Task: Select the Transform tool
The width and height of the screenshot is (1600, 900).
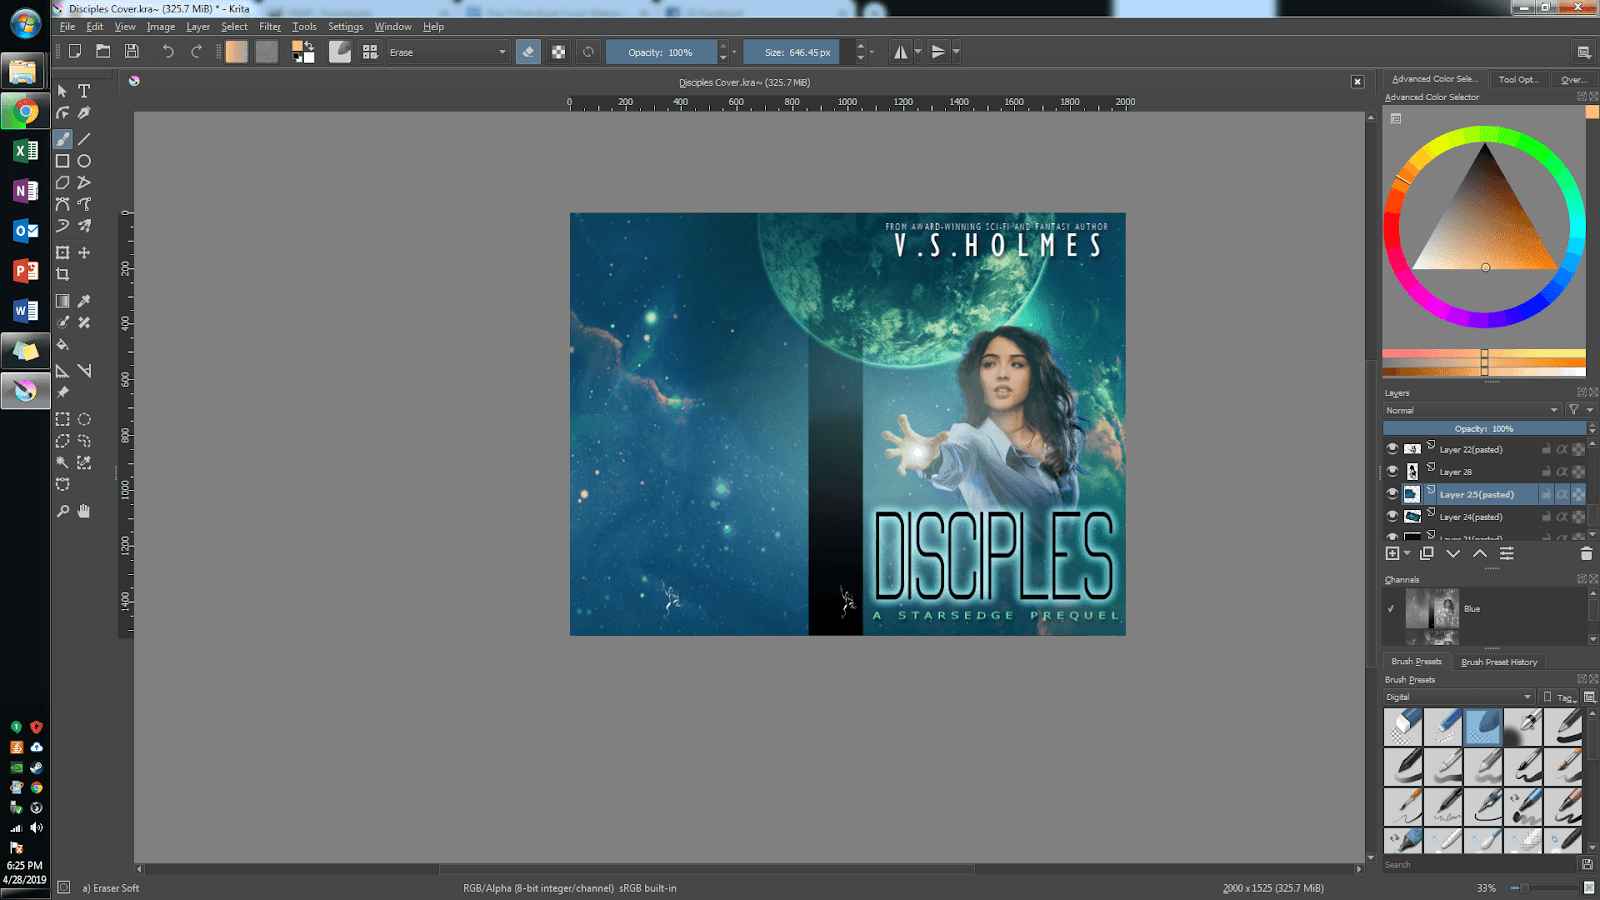Action: pos(63,253)
